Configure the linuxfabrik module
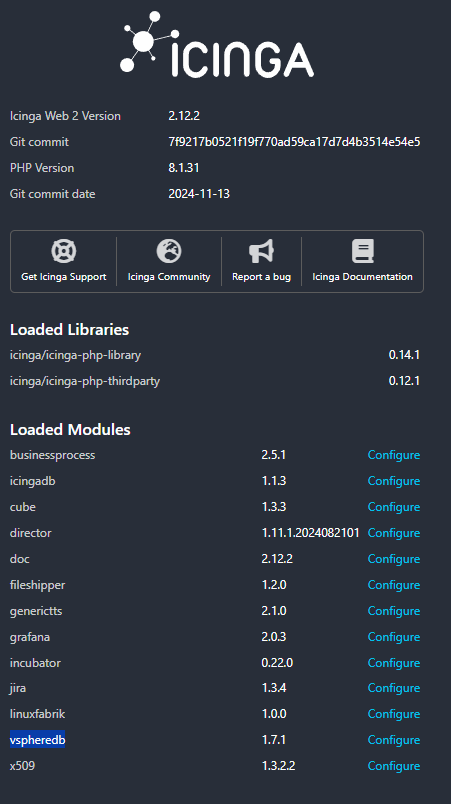 [x=394, y=714]
